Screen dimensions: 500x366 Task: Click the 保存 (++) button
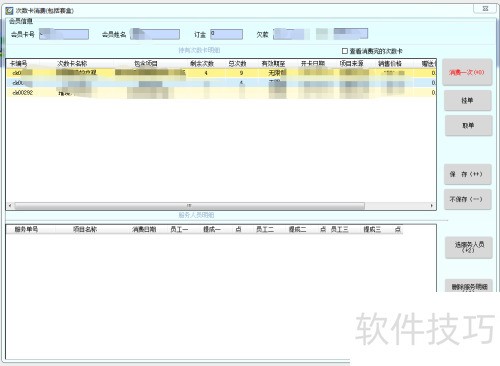coord(468,174)
